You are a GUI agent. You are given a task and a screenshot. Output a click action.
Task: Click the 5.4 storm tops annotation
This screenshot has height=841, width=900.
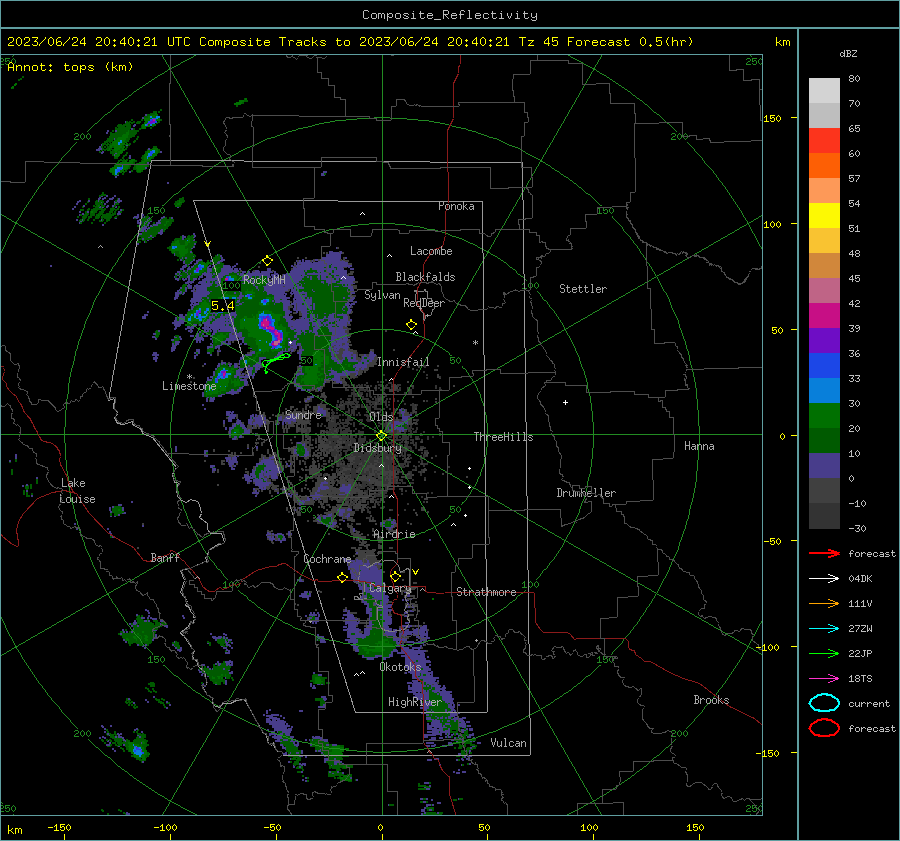223,305
